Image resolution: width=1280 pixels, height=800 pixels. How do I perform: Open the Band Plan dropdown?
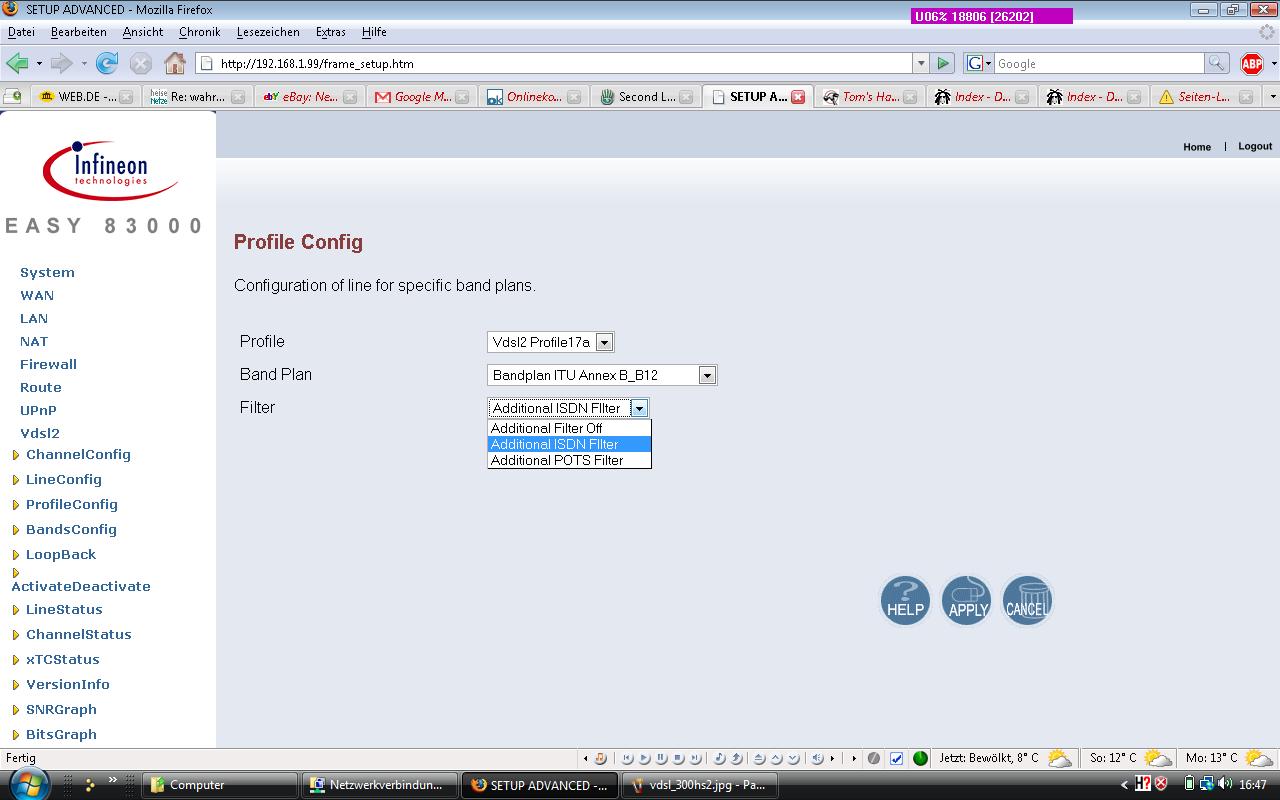tap(602, 375)
